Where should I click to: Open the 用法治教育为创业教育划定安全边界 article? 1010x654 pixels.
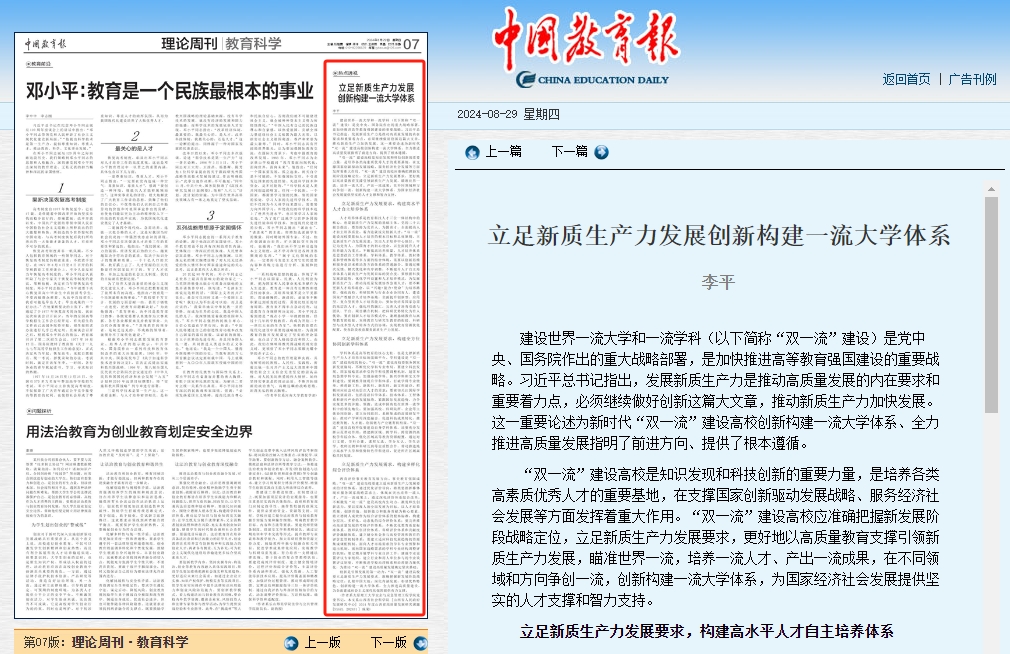click(x=139, y=432)
